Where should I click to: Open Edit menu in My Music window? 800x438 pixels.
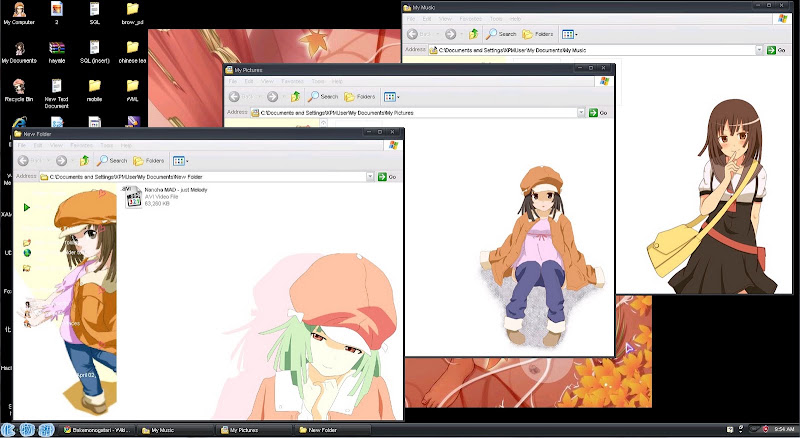coord(427,19)
